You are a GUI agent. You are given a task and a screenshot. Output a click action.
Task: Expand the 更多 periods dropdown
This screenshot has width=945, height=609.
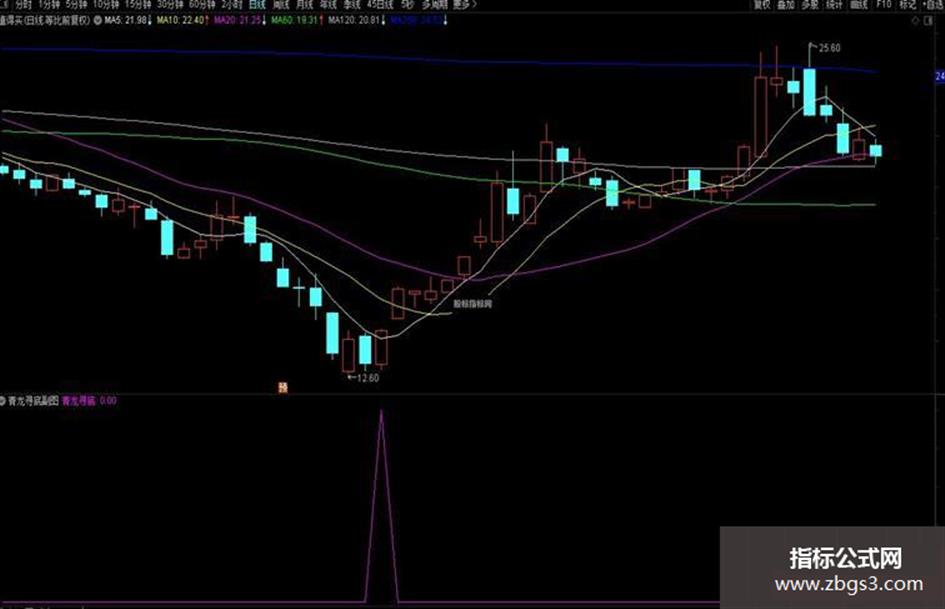[x=465, y=4]
